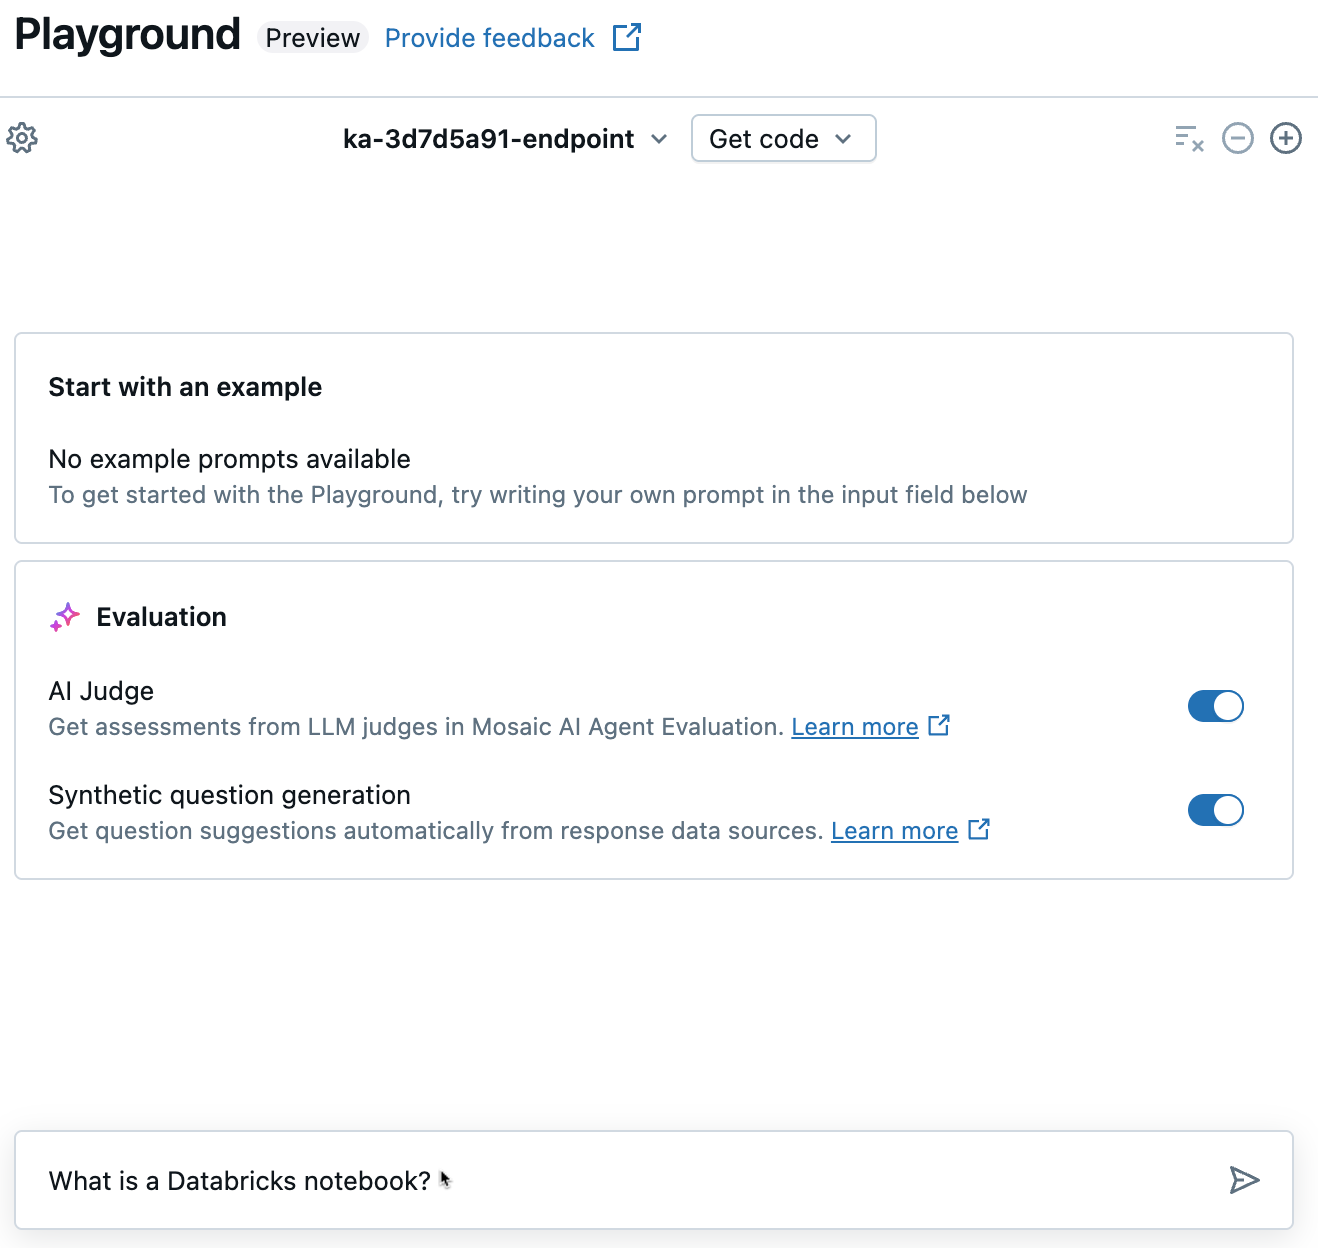Click the Evaluation sparkle icon
Screen dimensions: 1318x1248
pos(65,617)
